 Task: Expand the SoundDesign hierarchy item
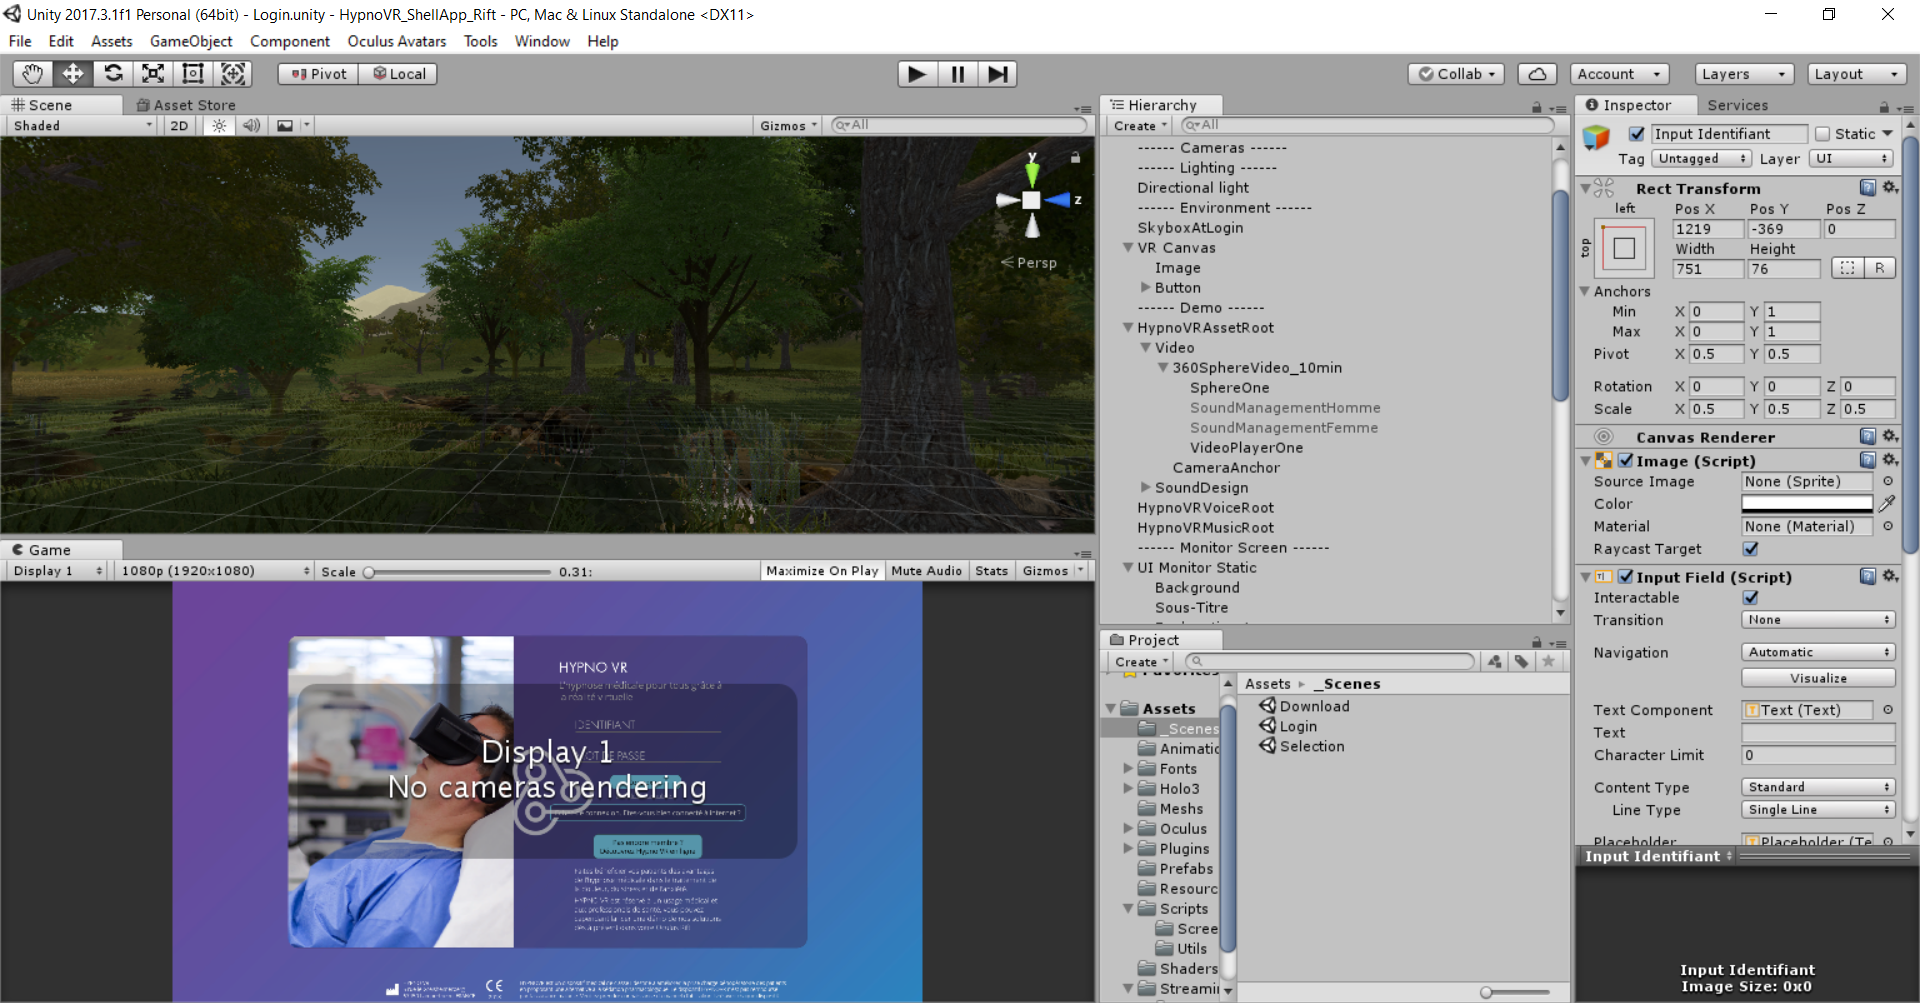click(x=1146, y=487)
